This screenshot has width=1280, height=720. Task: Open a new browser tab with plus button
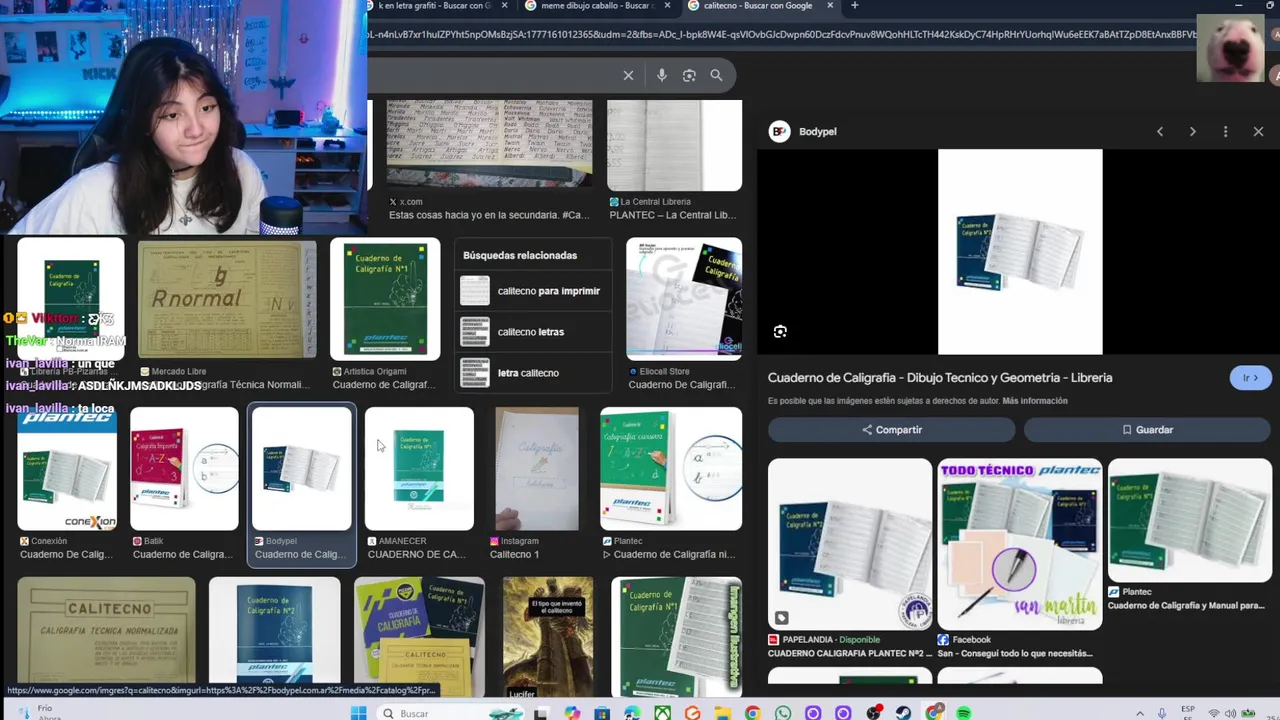click(x=854, y=6)
